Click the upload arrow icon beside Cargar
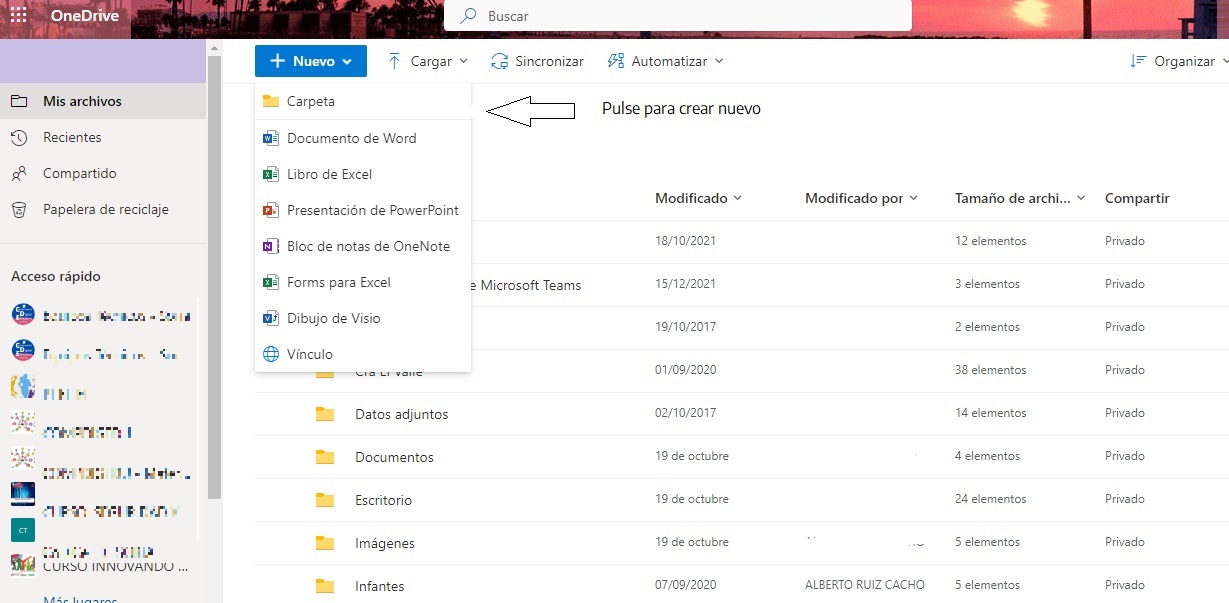Image resolution: width=1229 pixels, height=603 pixels. tap(394, 61)
